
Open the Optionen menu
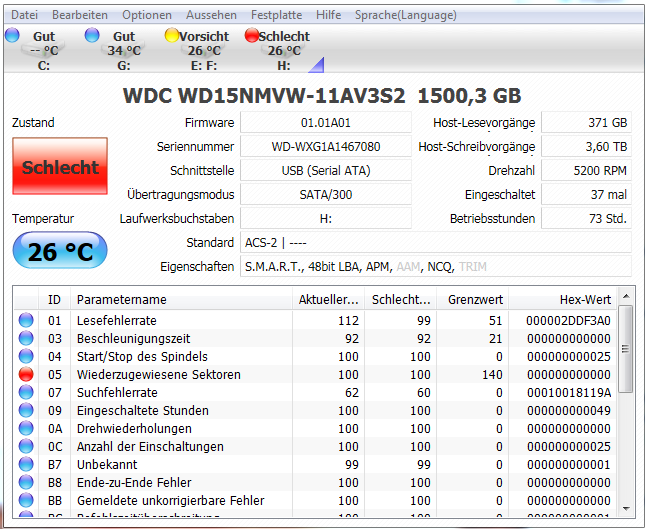pyautogui.click(x=147, y=15)
